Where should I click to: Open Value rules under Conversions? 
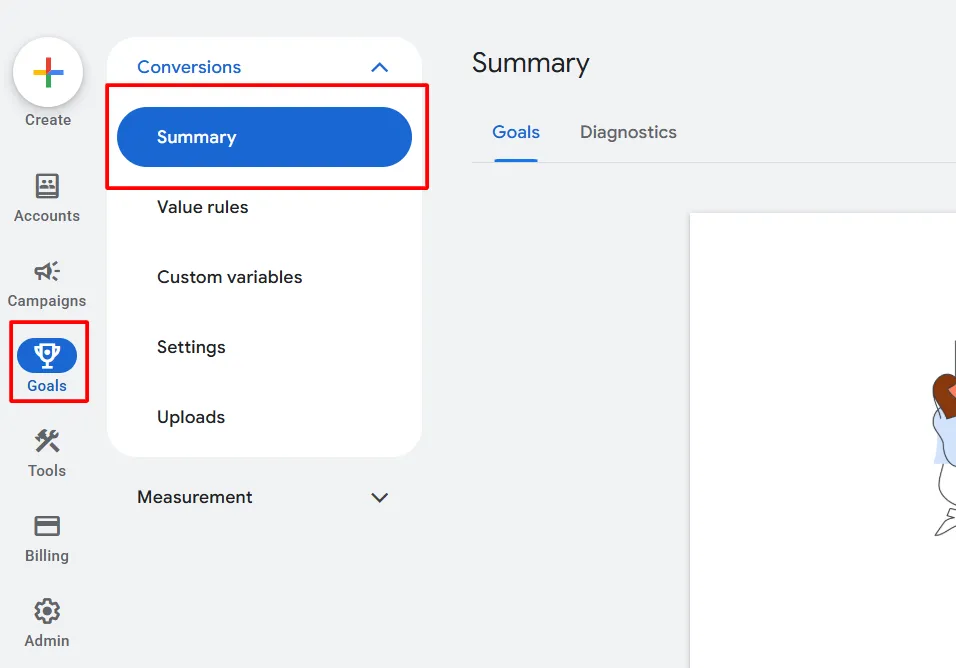coord(203,207)
